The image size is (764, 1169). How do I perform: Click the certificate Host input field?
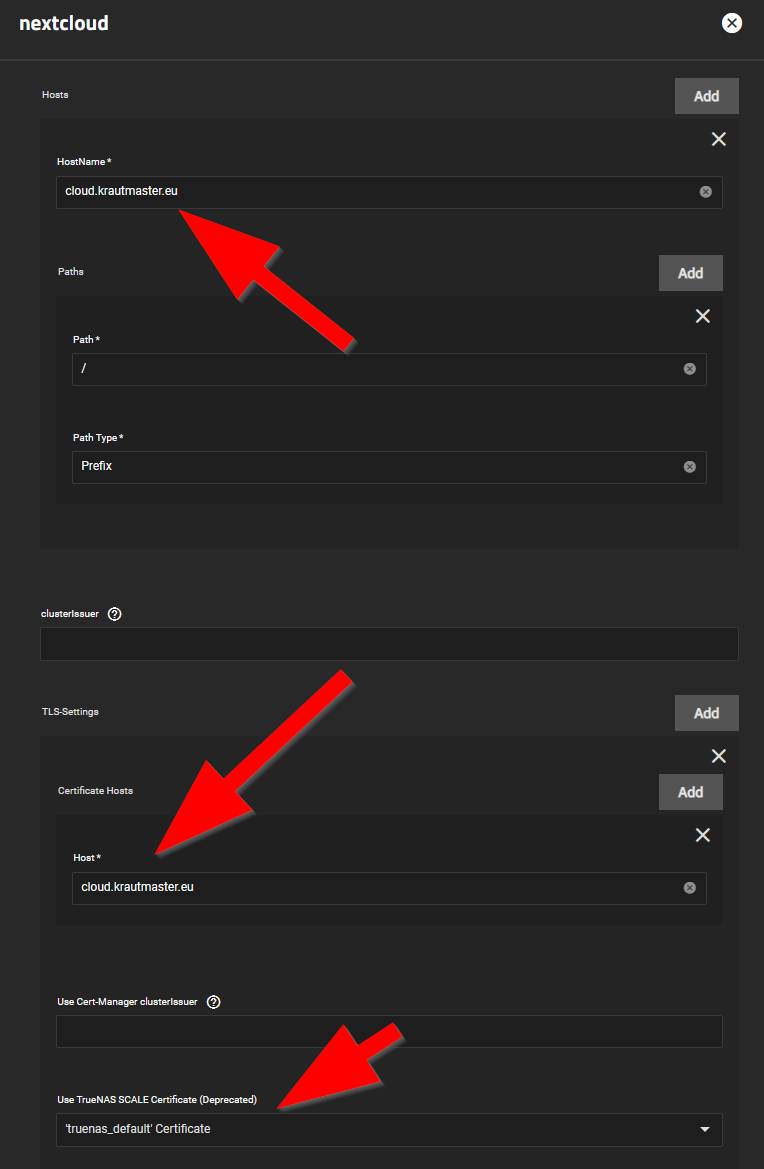[389, 888]
